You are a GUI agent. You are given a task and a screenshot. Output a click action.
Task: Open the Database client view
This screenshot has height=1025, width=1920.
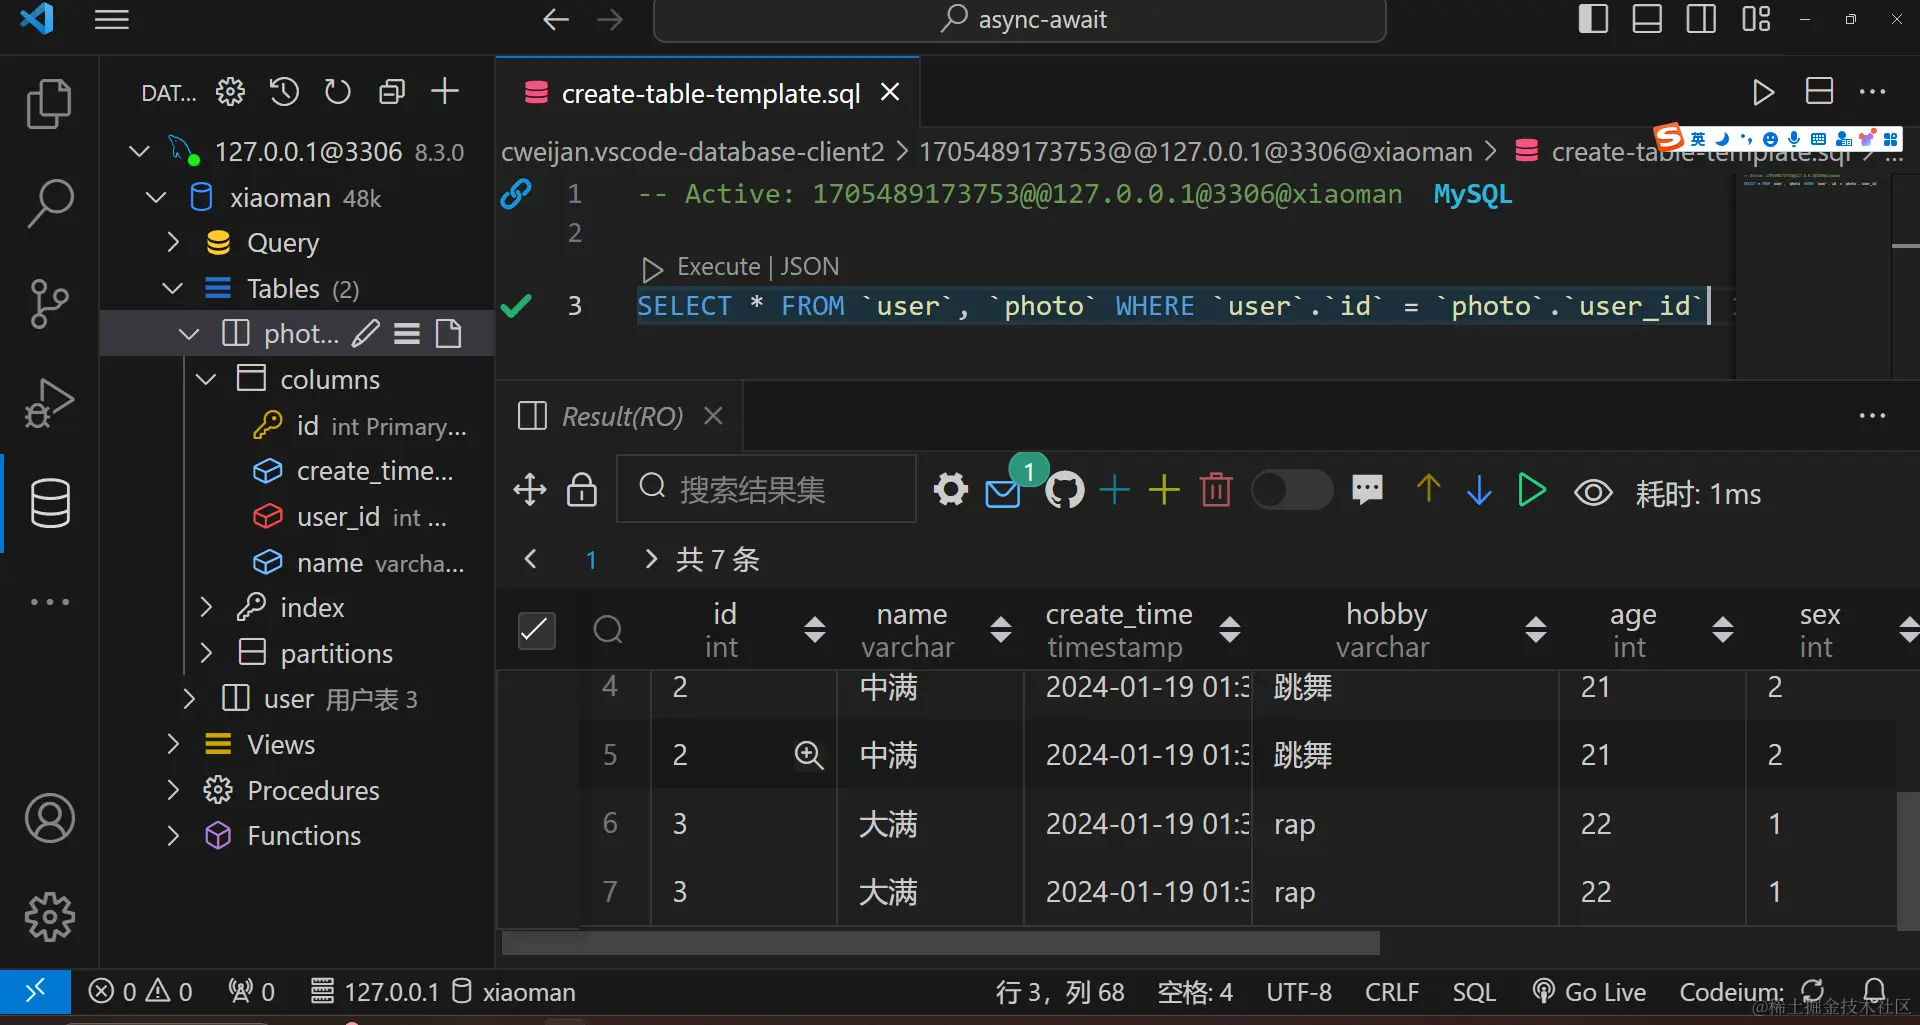[49, 503]
